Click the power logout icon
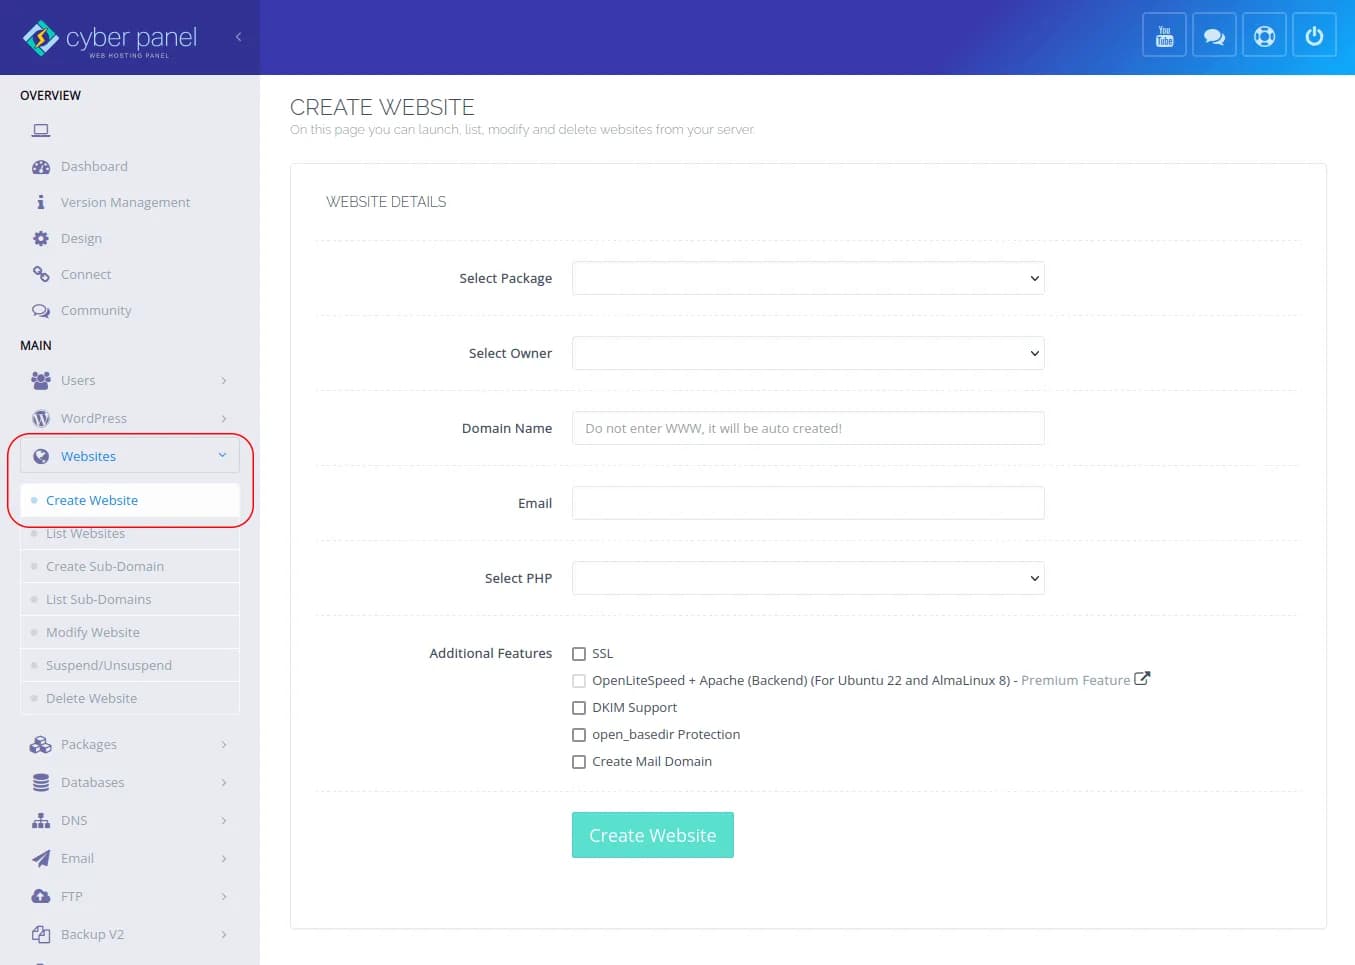 1314,36
